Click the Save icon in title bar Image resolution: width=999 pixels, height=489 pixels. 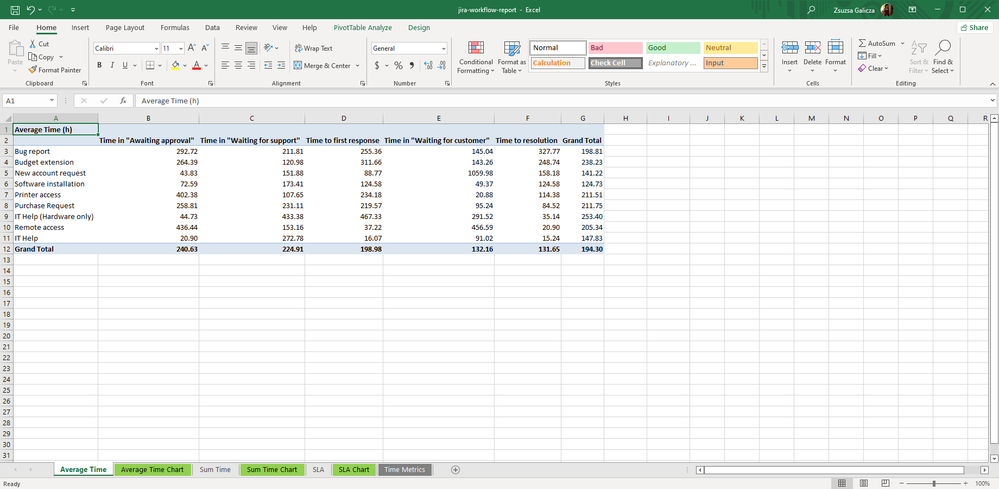15,10
